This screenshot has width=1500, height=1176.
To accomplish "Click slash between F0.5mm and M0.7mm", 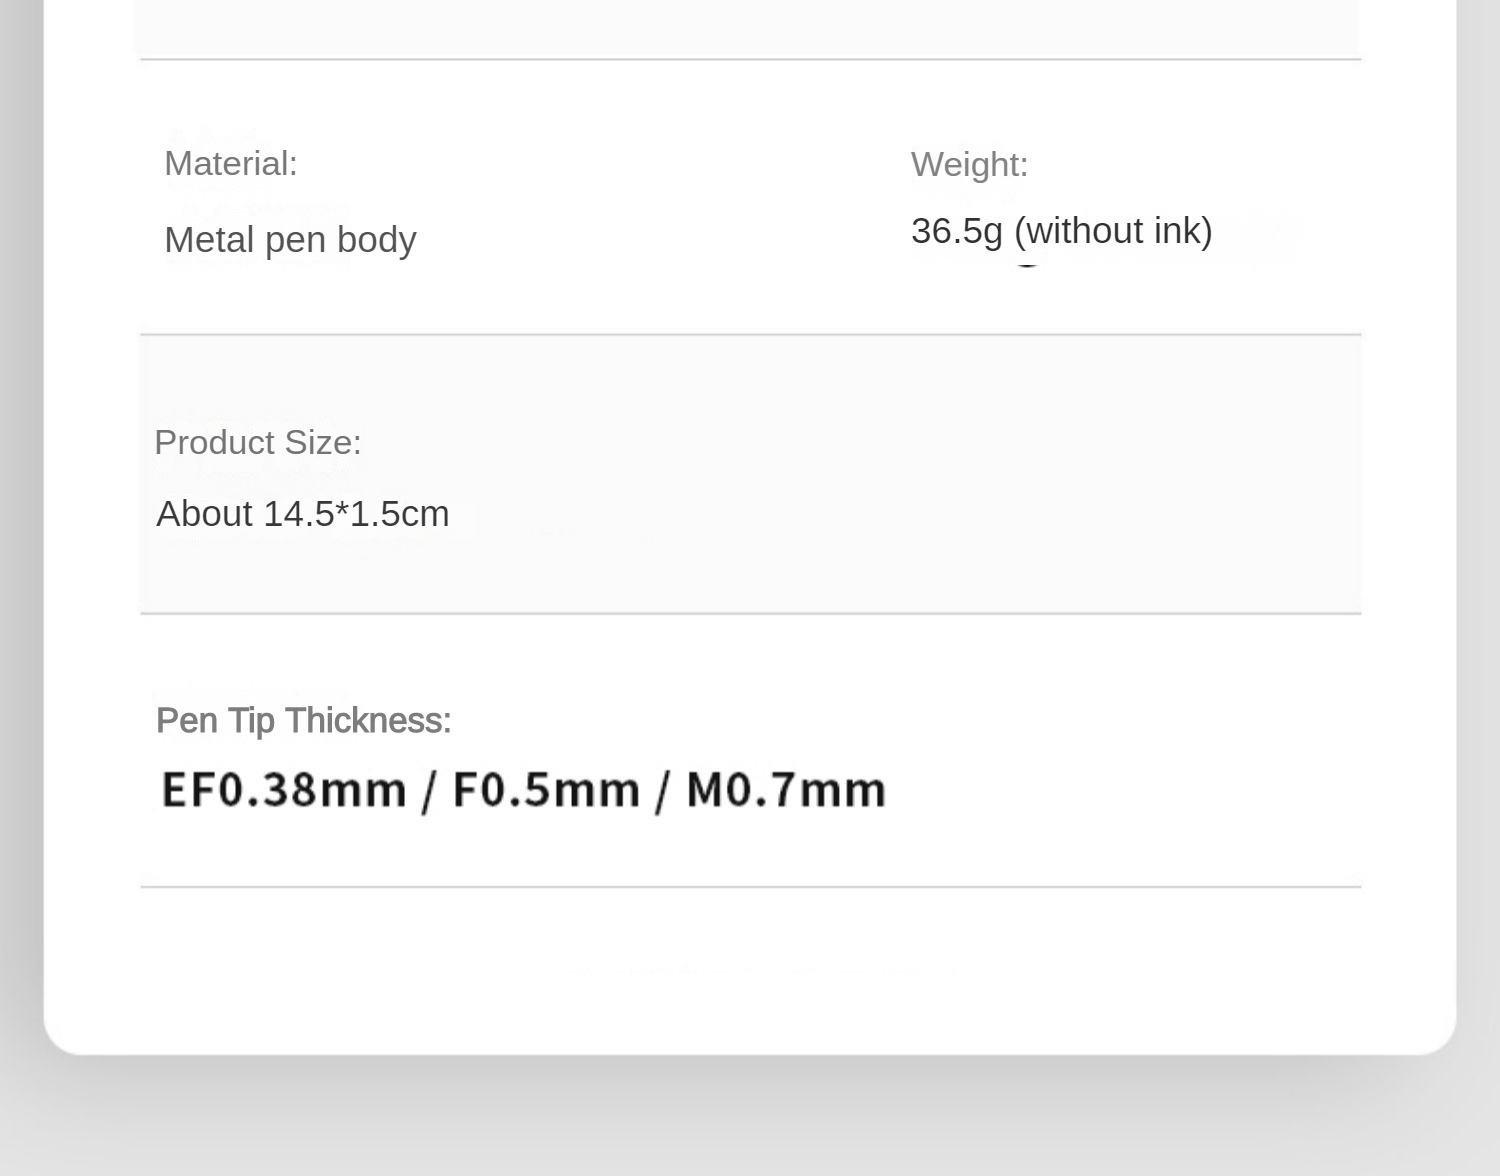I will [662, 791].
